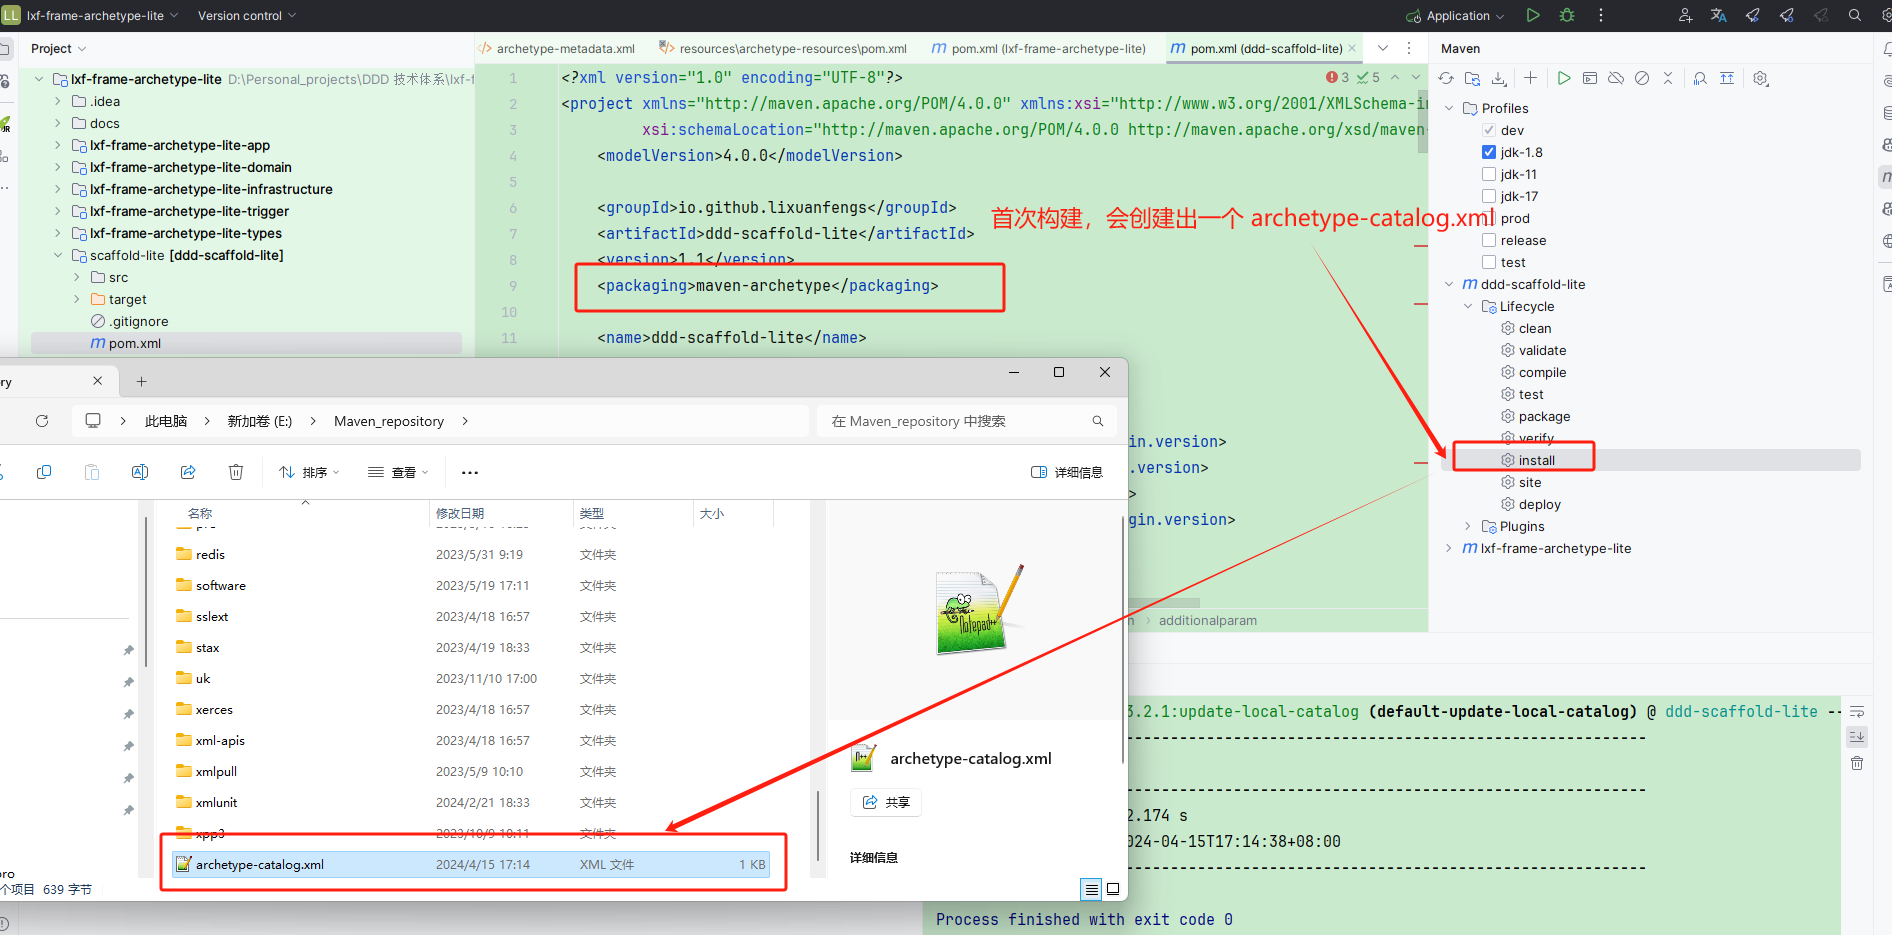Screen dimensions: 1892x935
Task: Rename item in Explorer toolbar
Action: pos(140,472)
